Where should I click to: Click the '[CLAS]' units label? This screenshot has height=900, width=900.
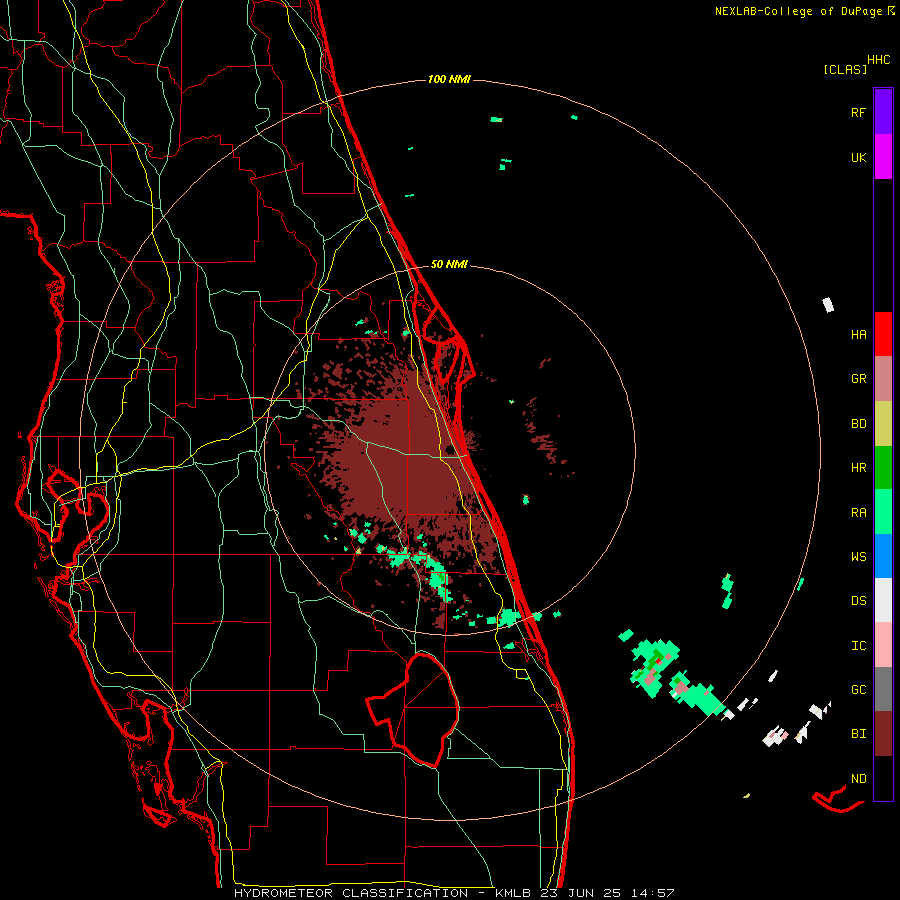845,69
